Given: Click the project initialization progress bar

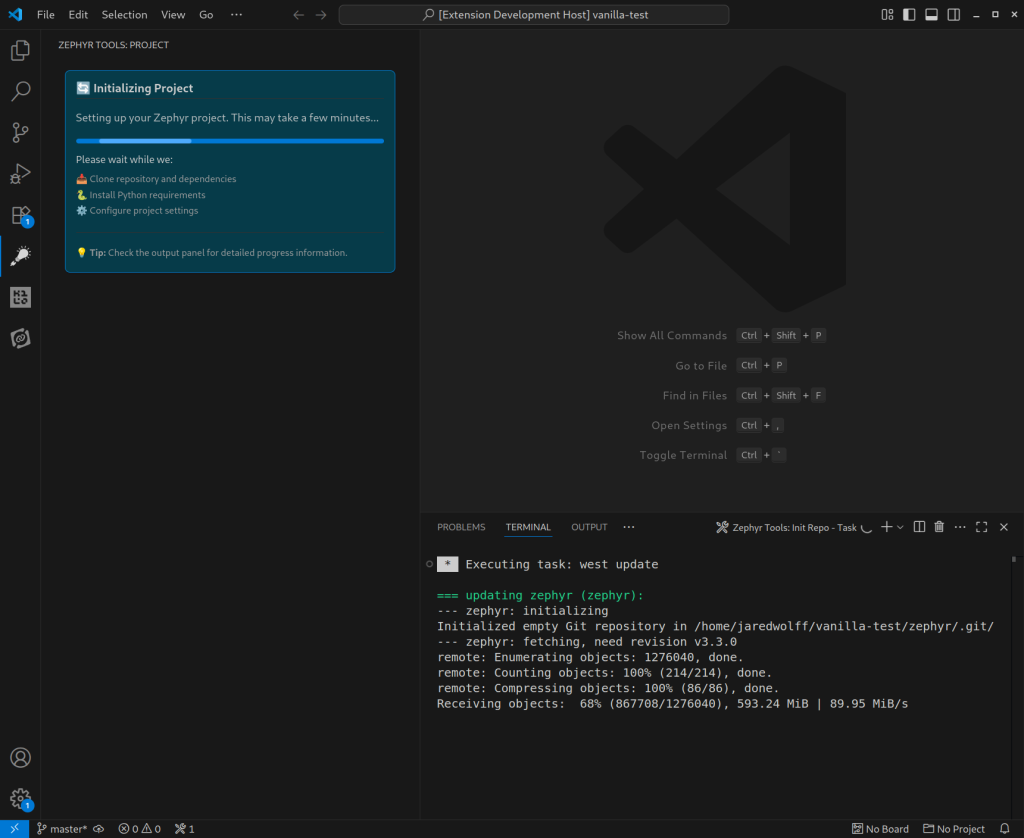Looking at the screenshot, I should coord(230,140).
